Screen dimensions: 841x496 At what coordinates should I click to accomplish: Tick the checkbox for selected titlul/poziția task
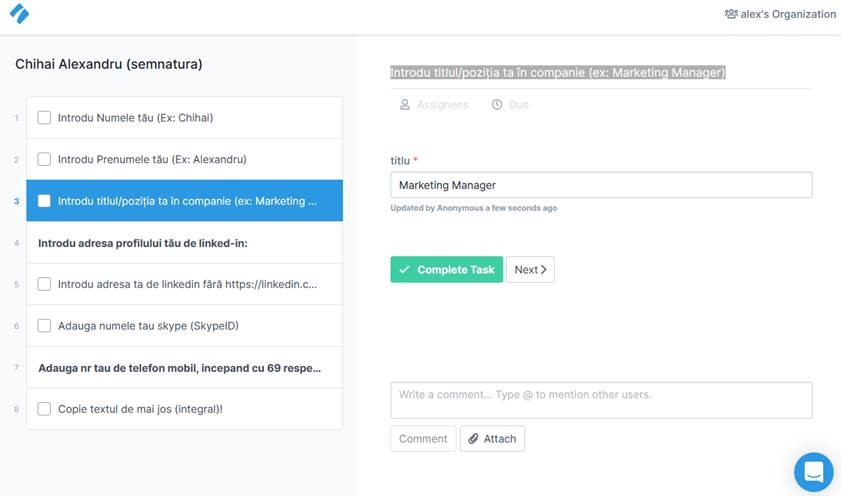click(44, 201)
